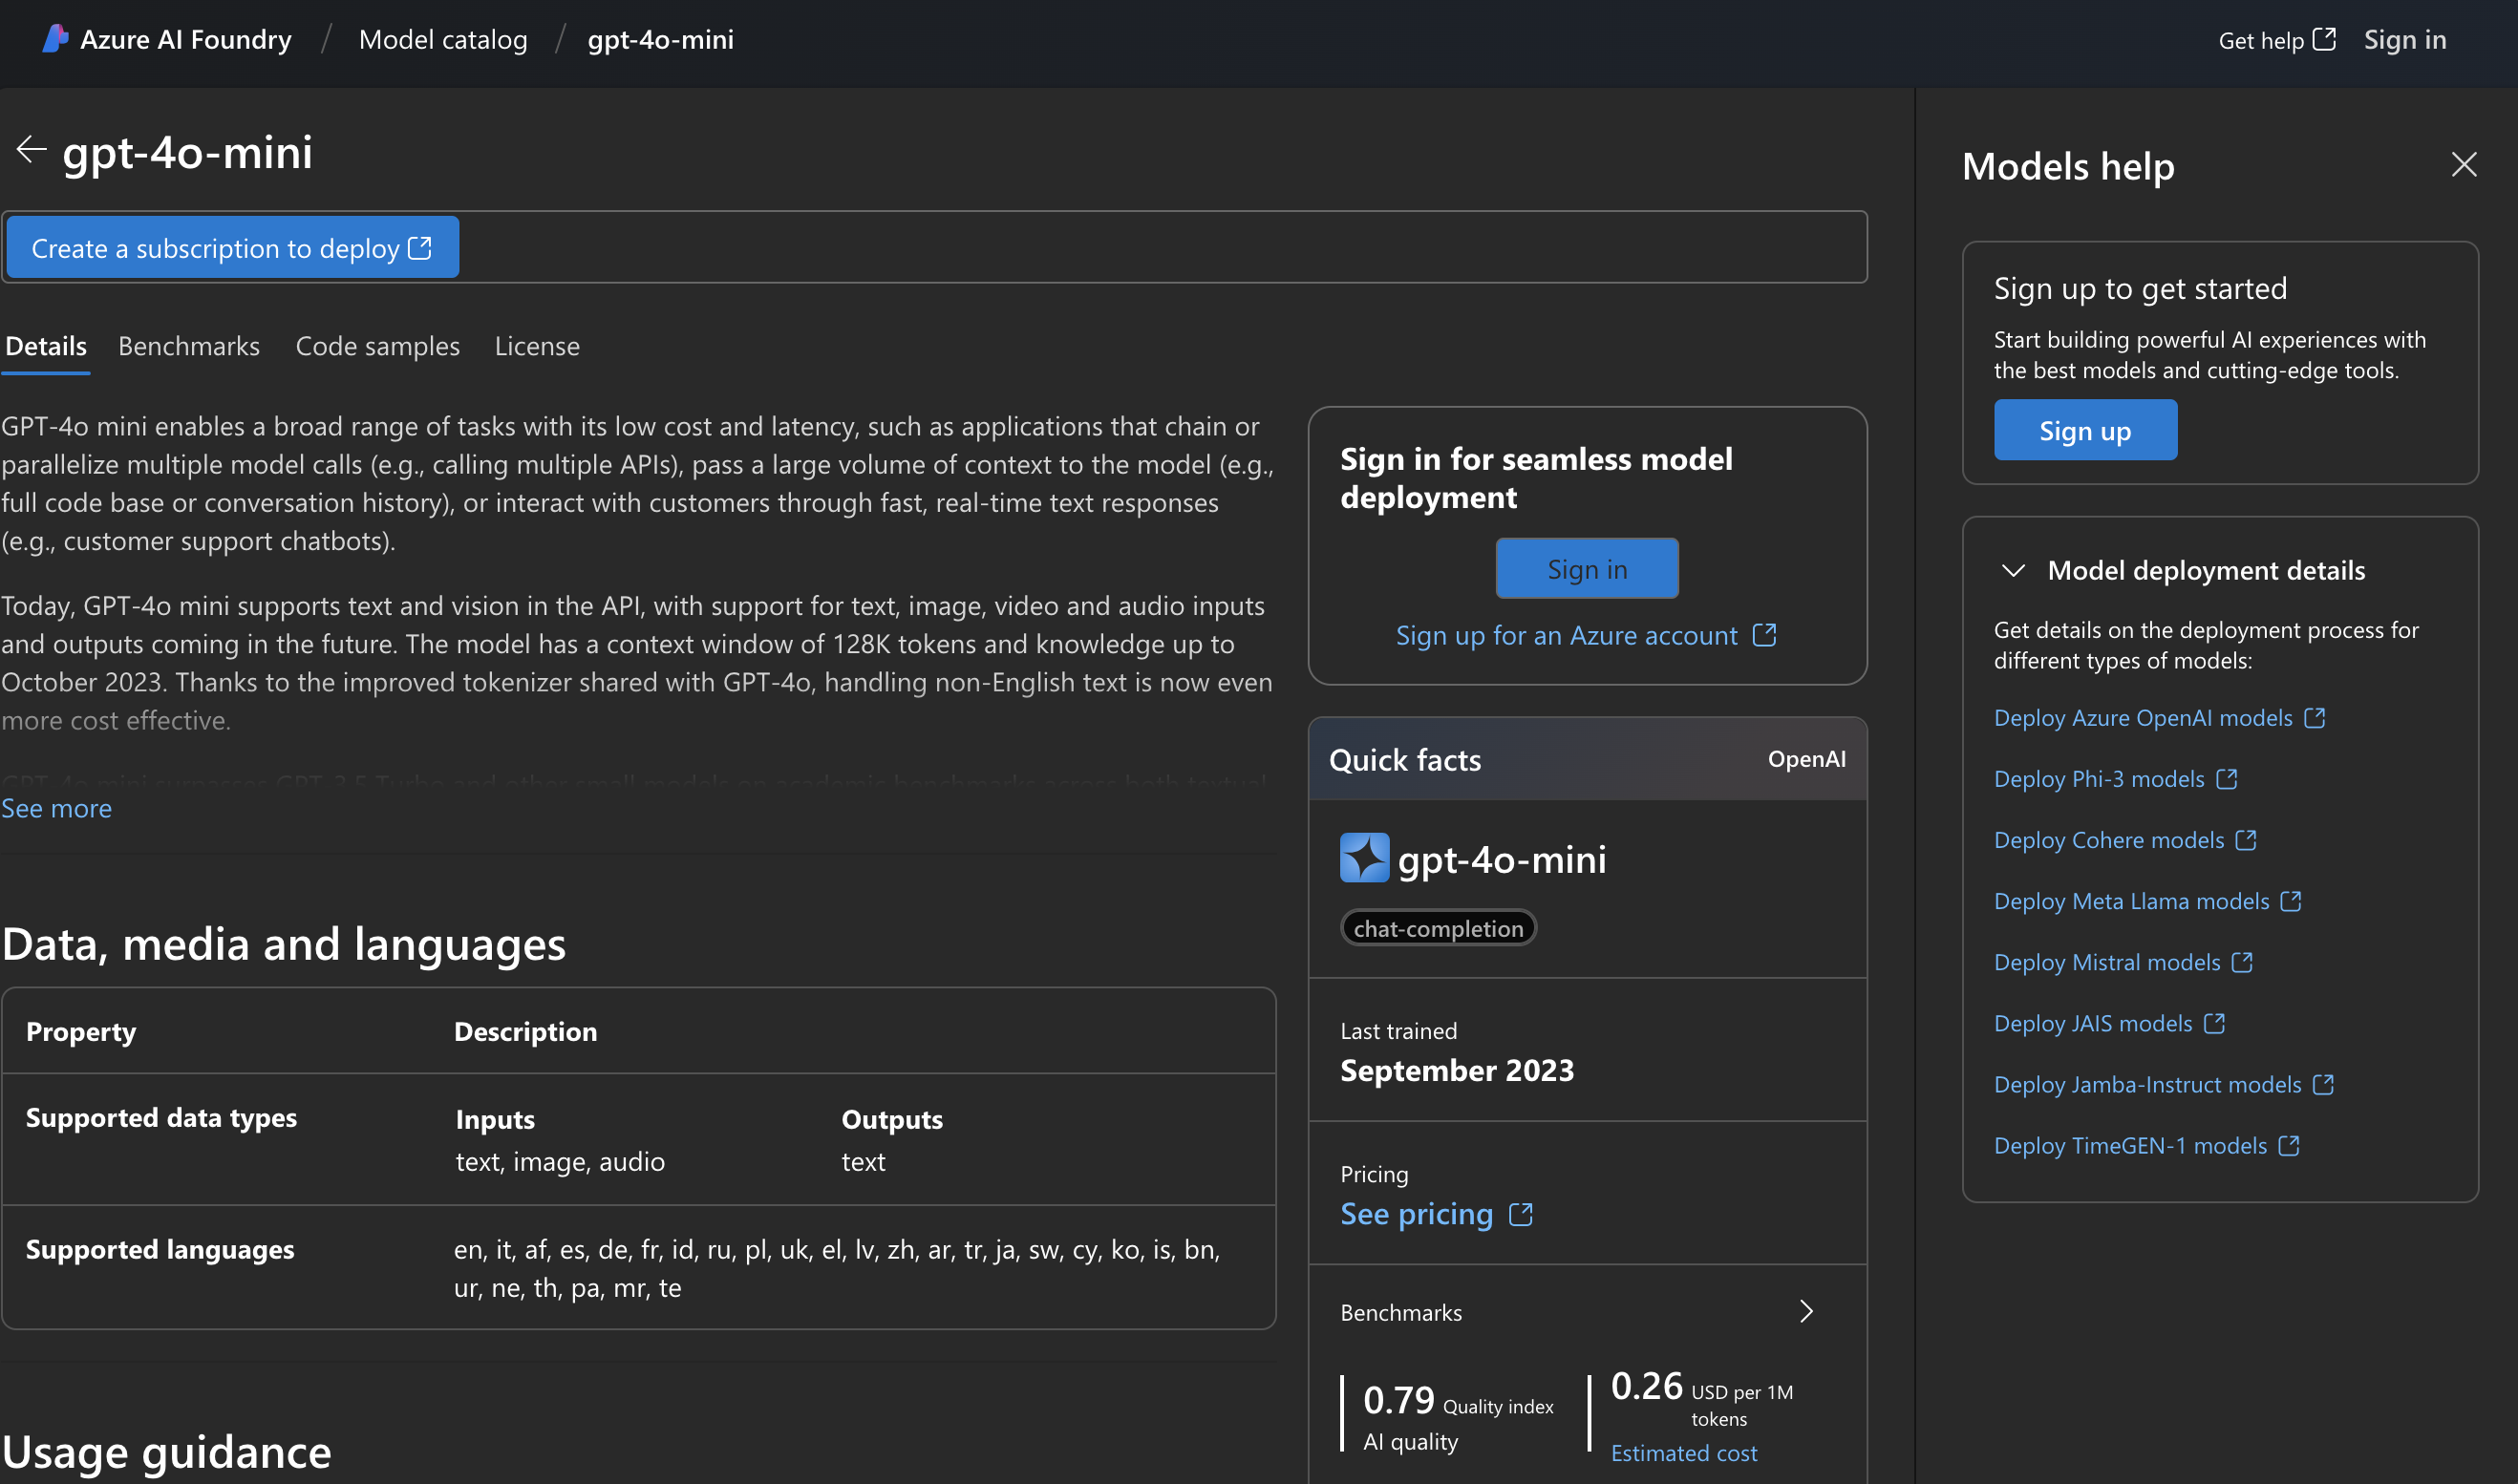Click the Data, media and languages heading
Viewport: 2518px width, 1484px height.
coord(284,944)
